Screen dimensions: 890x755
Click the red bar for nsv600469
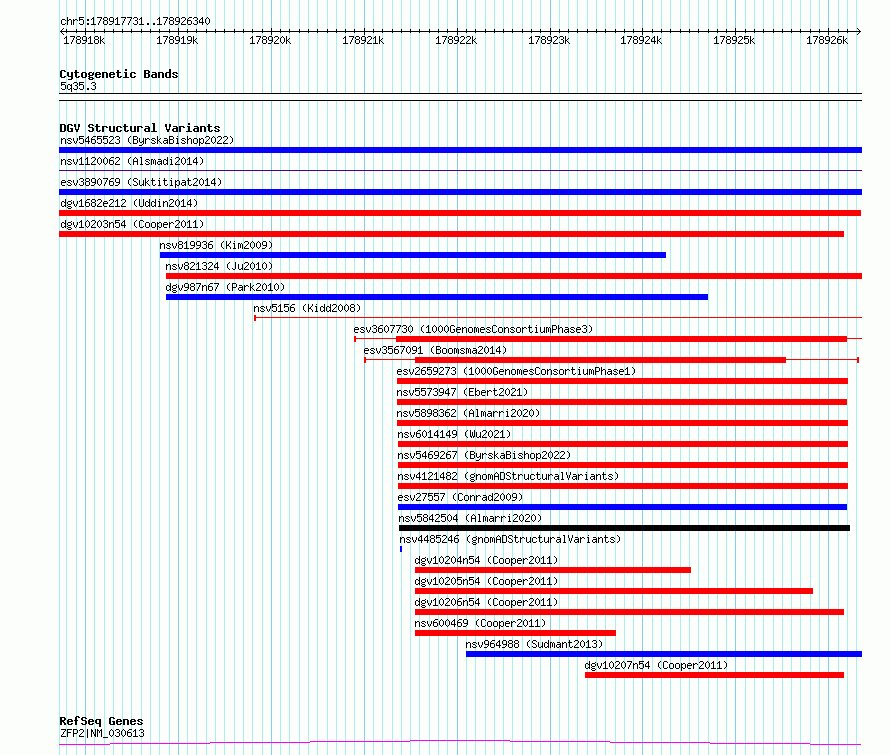(x=515, y=633)
